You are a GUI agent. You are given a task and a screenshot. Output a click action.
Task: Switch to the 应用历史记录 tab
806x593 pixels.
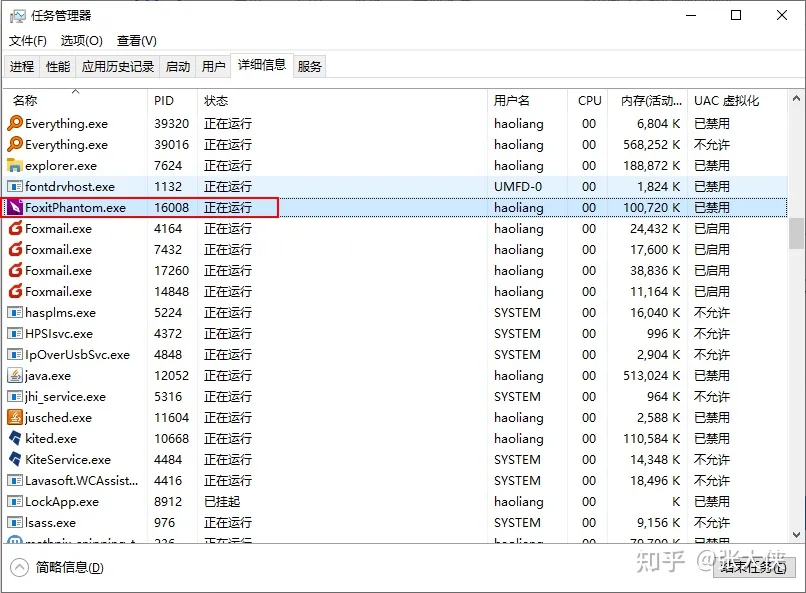(118, 66)
